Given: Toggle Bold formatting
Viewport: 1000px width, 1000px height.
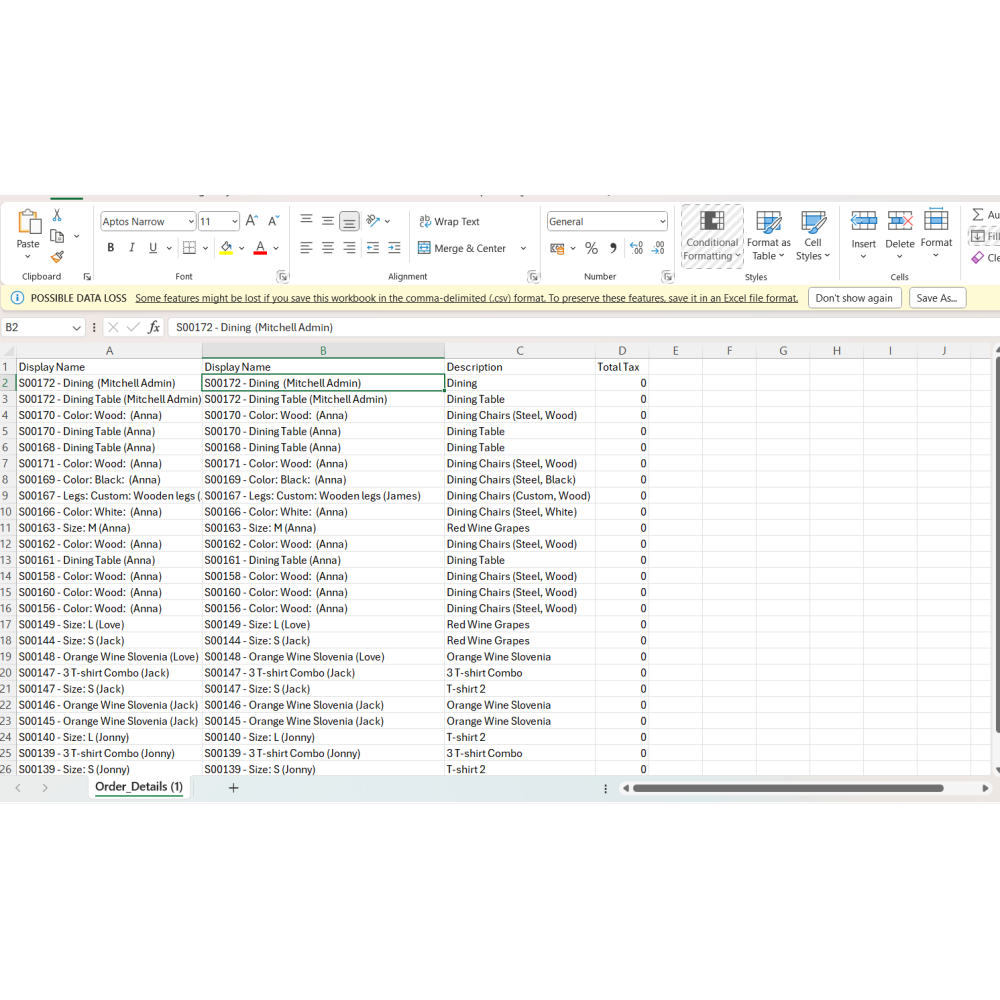Looking at the screenshot, I should 110,248.
